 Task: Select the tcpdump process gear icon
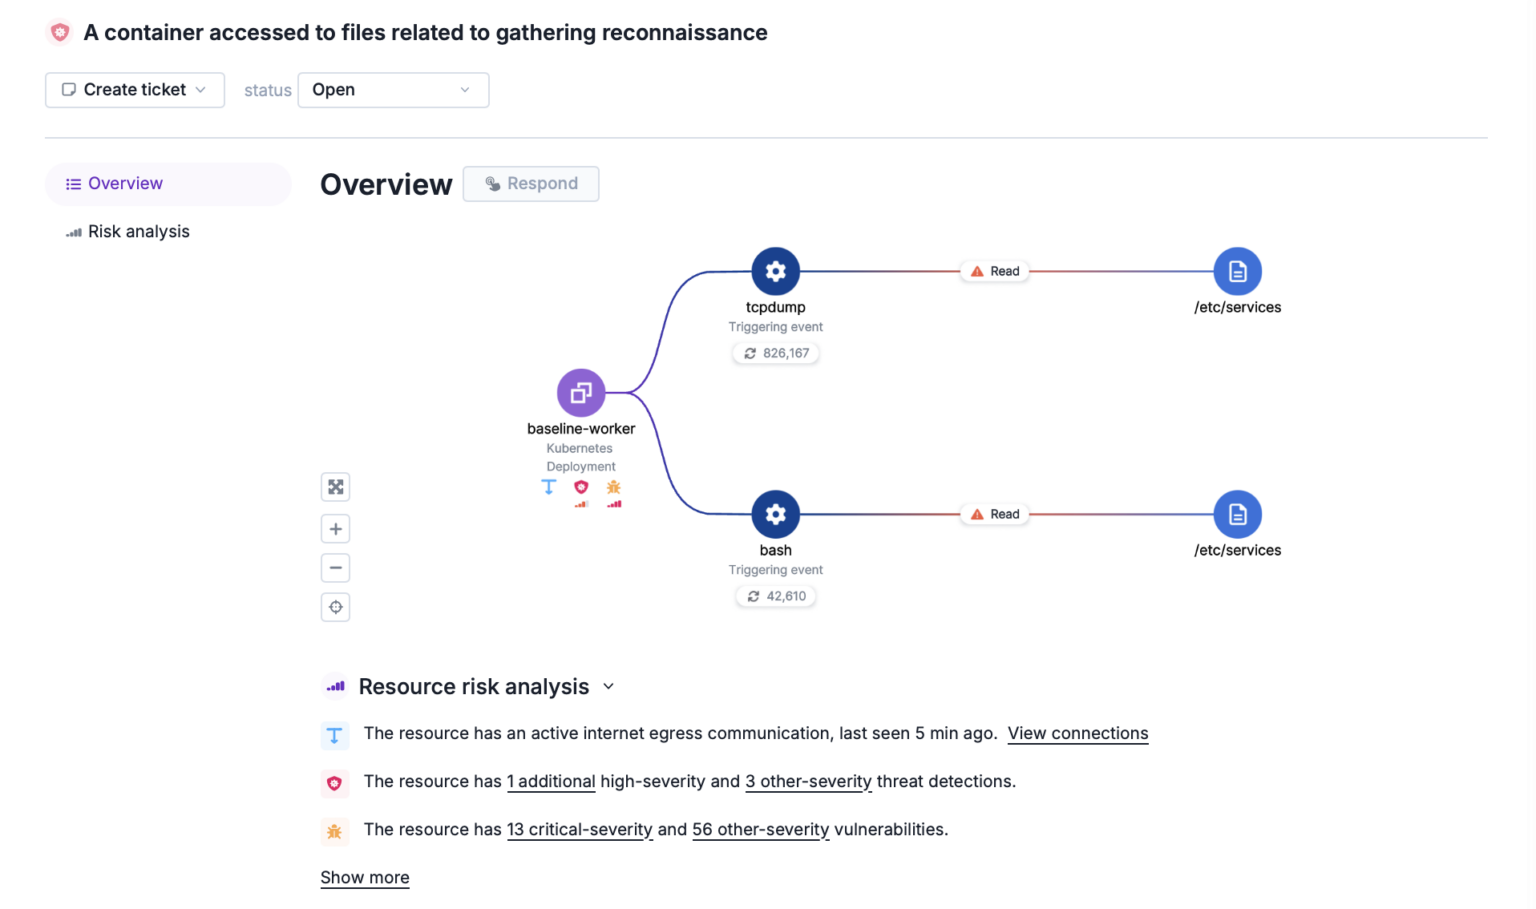coord(775,271)
